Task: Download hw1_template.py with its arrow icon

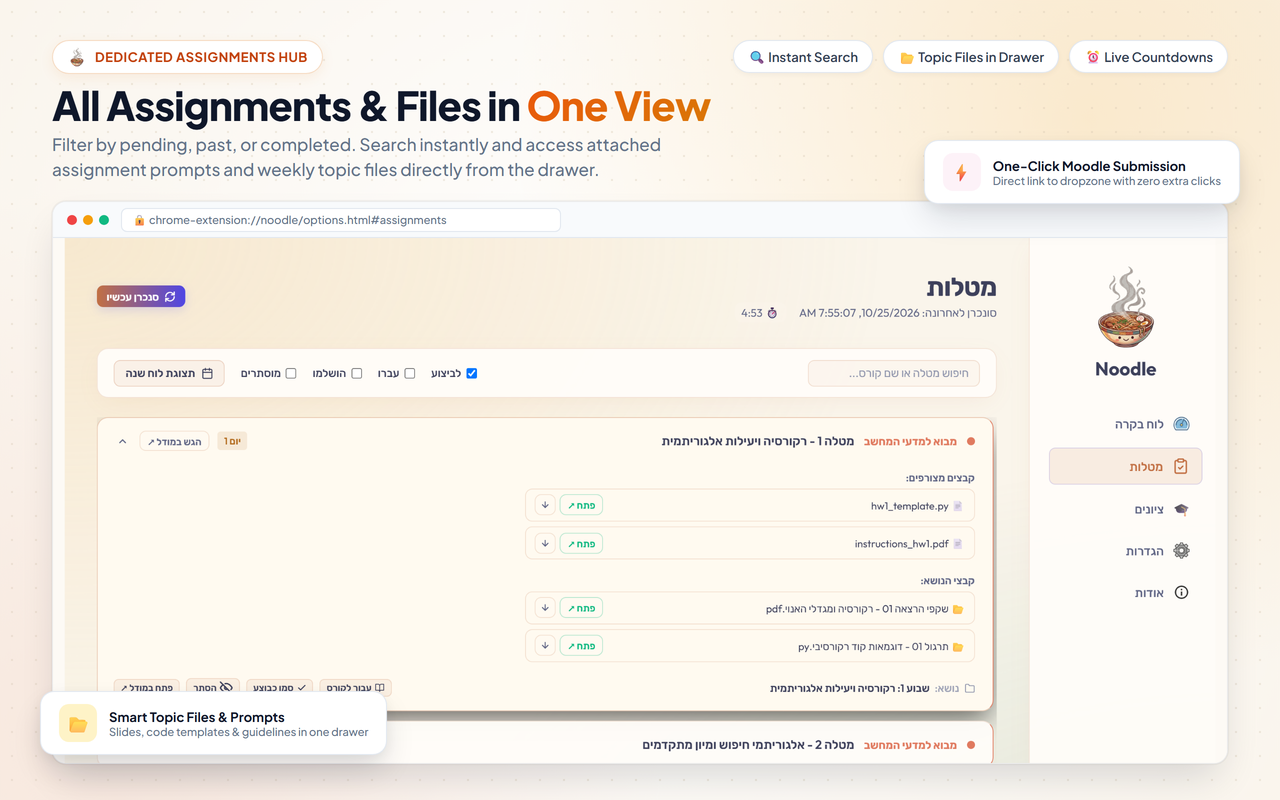Action: [x=545, y=506]
